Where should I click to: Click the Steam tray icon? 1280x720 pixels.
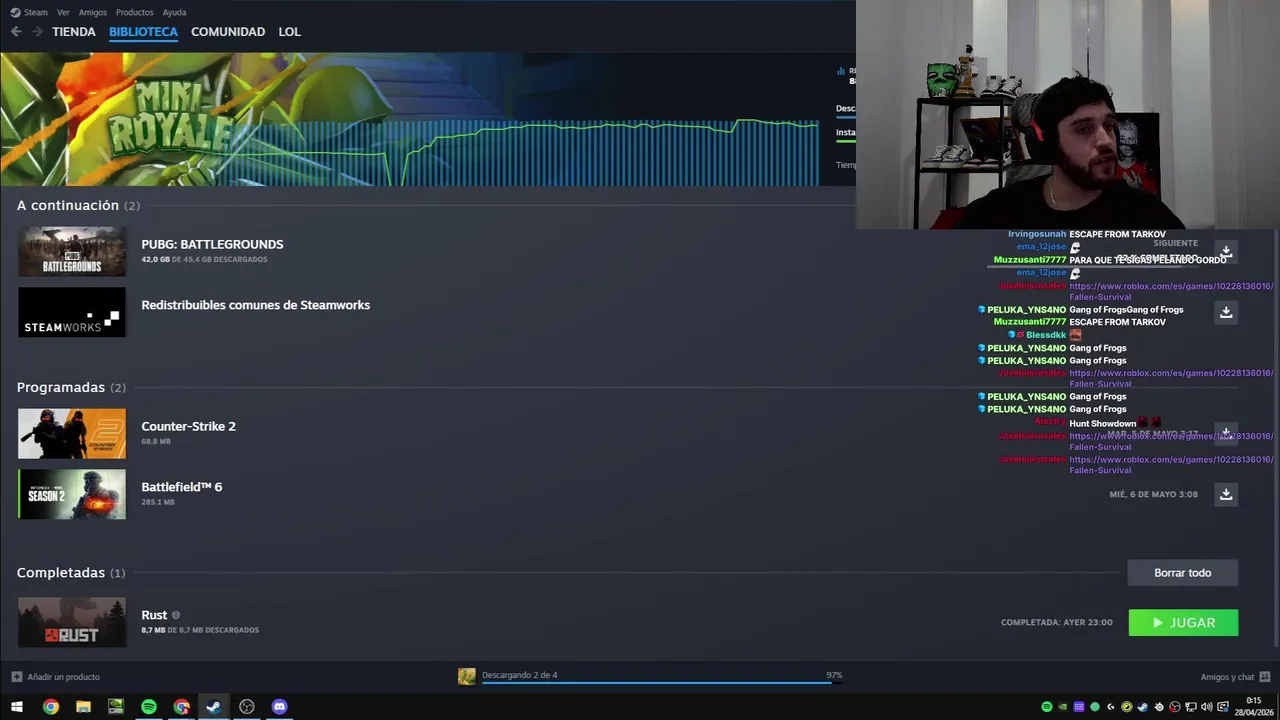(x=1143, y=707)
